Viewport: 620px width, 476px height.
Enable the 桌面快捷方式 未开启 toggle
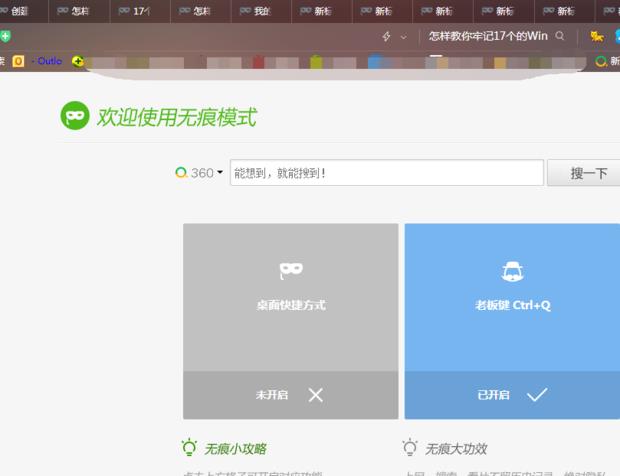[x=290, y=395]
